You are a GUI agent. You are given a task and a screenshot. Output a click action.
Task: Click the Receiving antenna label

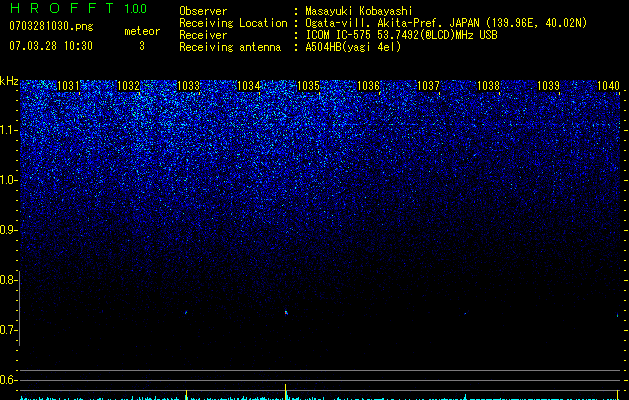tap(230, 47)
